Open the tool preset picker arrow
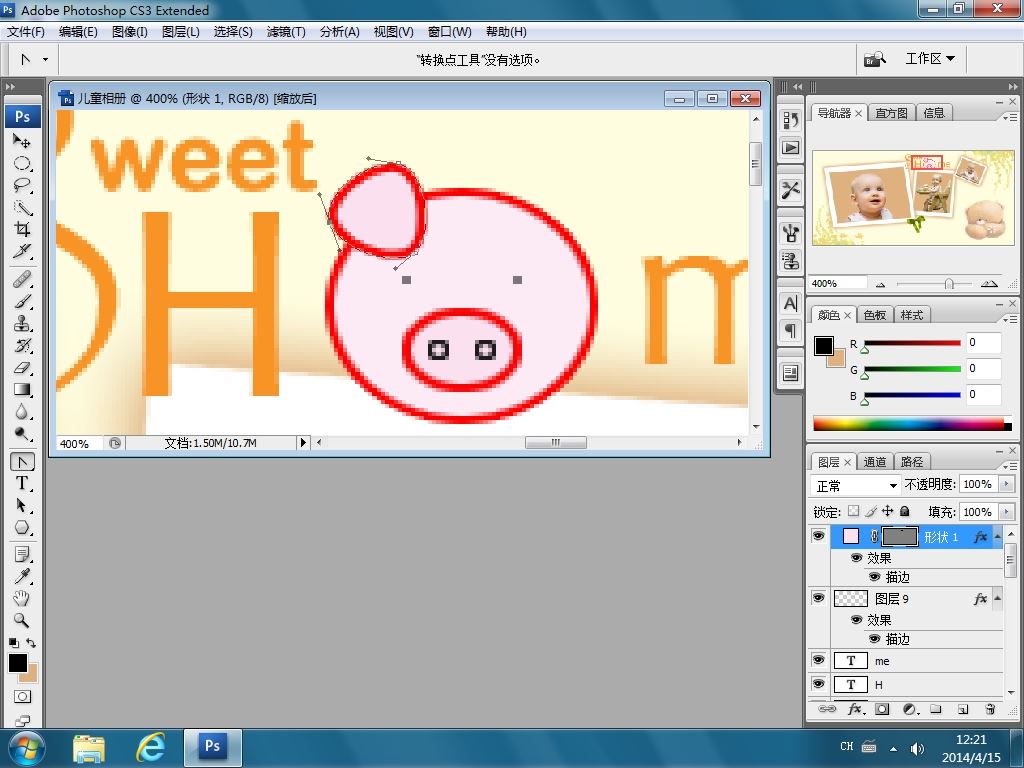Viewport: 1024px width, 768px height. click(45, 59)
